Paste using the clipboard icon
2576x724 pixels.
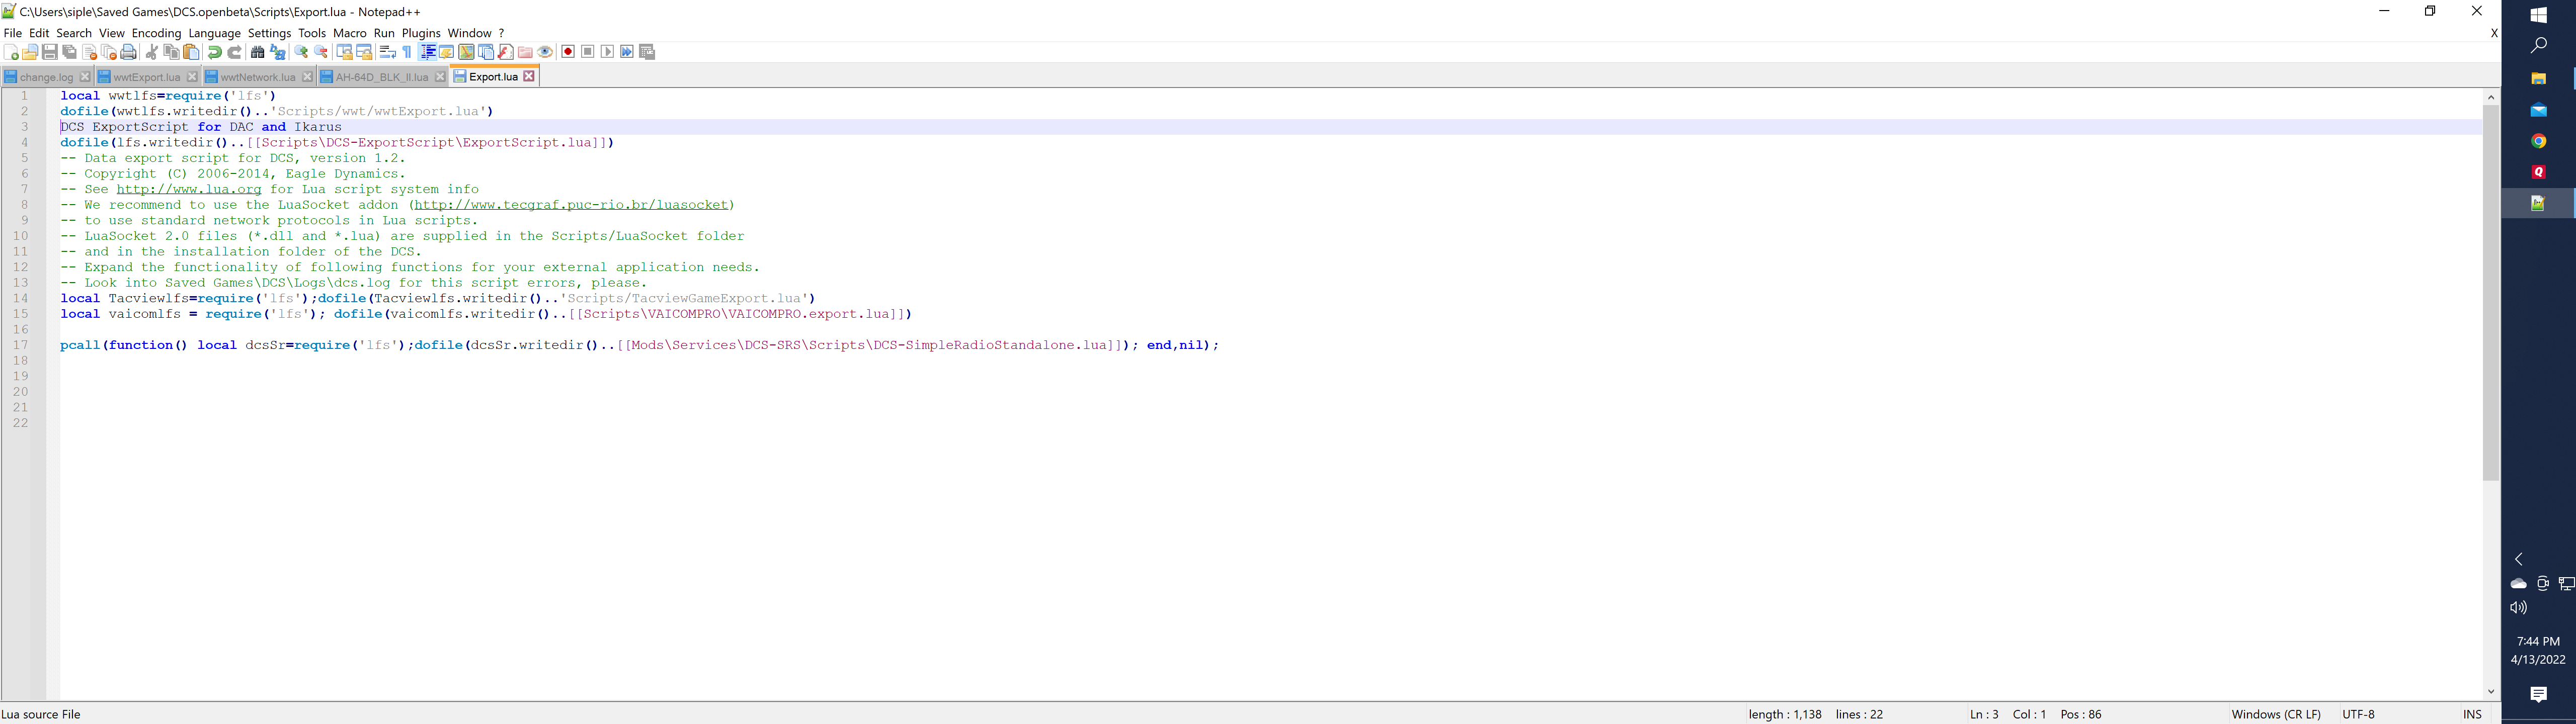tap(191, 52)
